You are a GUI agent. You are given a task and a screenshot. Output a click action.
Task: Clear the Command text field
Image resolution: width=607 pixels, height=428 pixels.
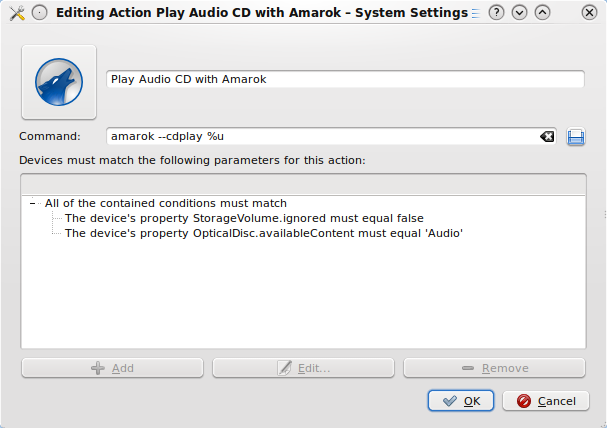pyautogui.click(x=547, y=136)
